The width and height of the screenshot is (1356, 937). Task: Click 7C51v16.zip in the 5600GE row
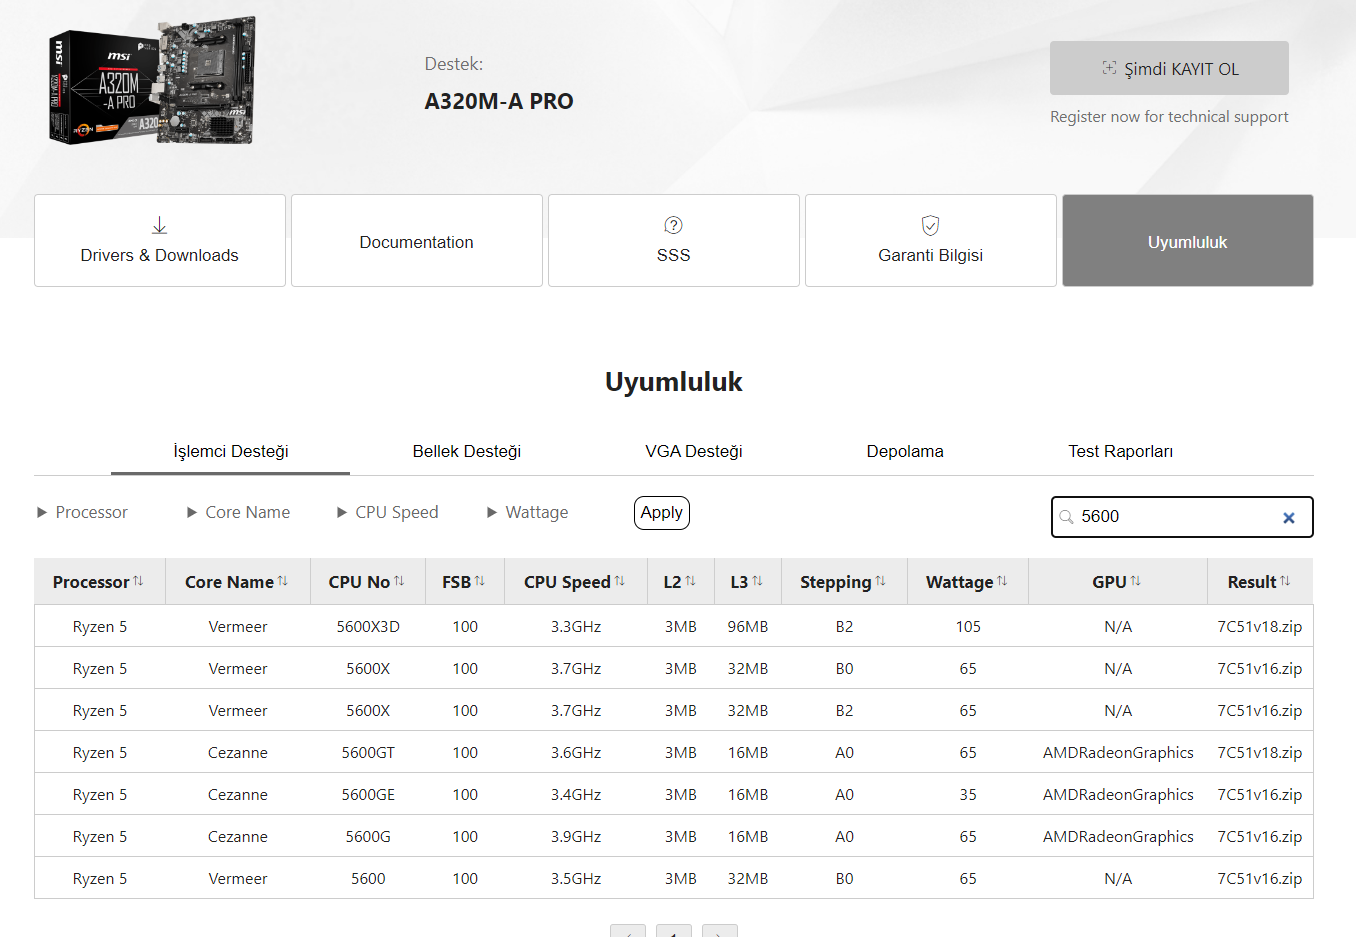pos(1260,795)
